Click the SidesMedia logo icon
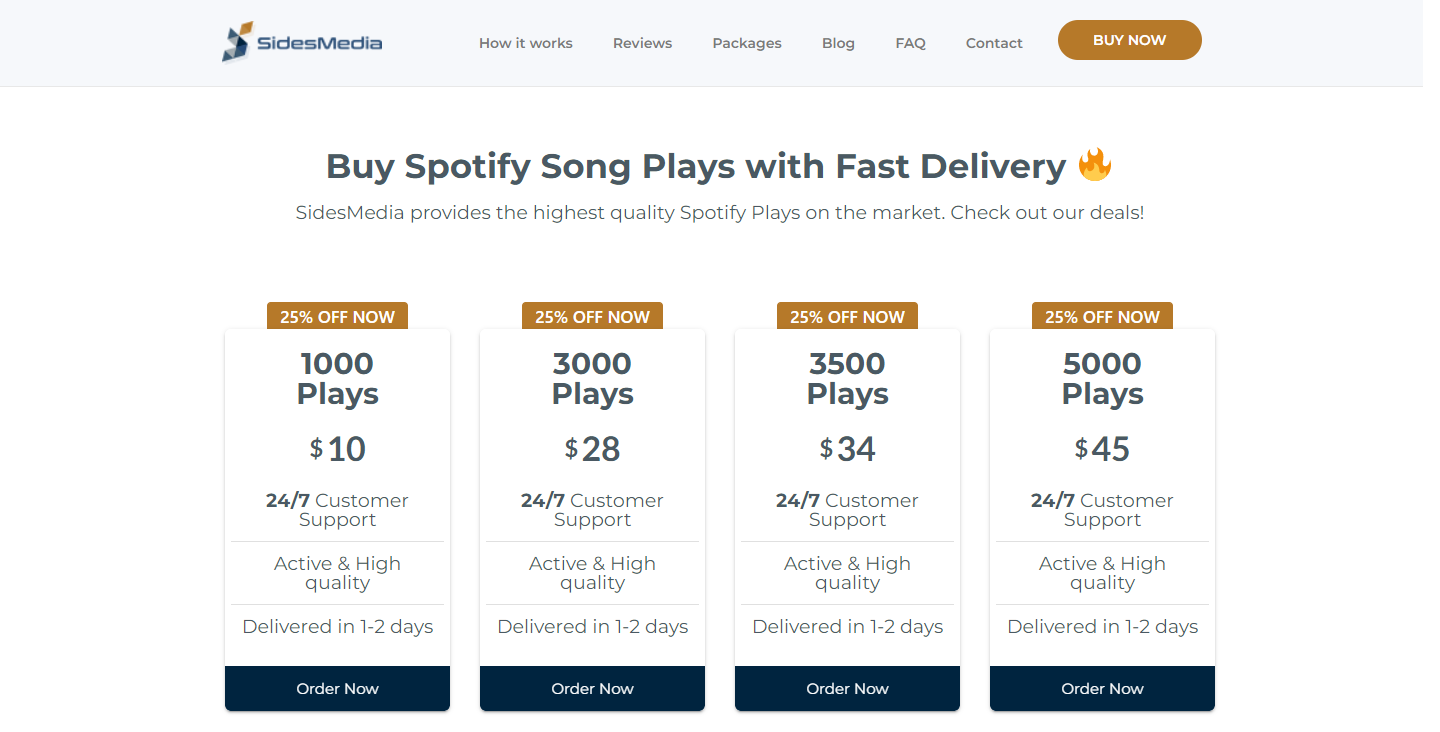Viewport: 1440px width, 732px height. 237,42
